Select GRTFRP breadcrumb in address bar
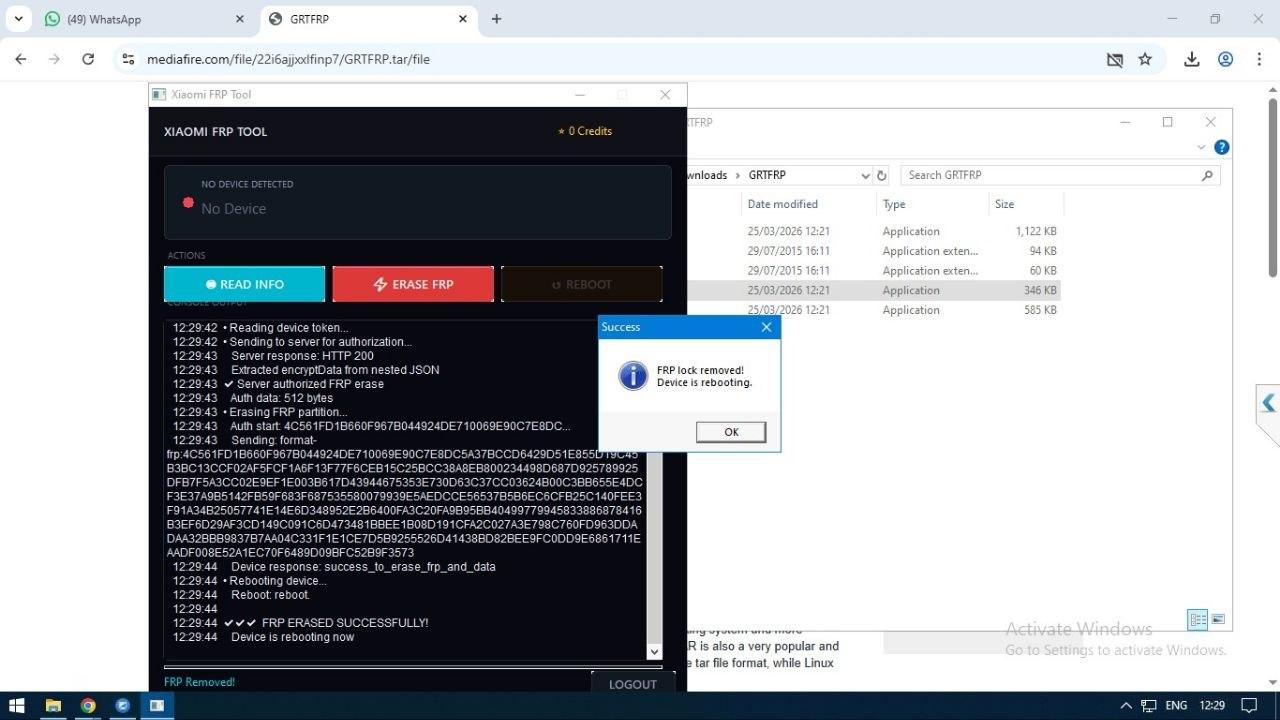The image size is (1280, 720). click(x=767, y=175)
